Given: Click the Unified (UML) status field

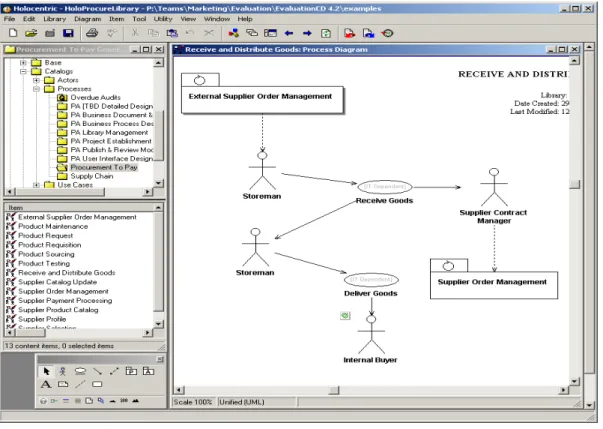Looking at the screenshot, I should (257, 402).
